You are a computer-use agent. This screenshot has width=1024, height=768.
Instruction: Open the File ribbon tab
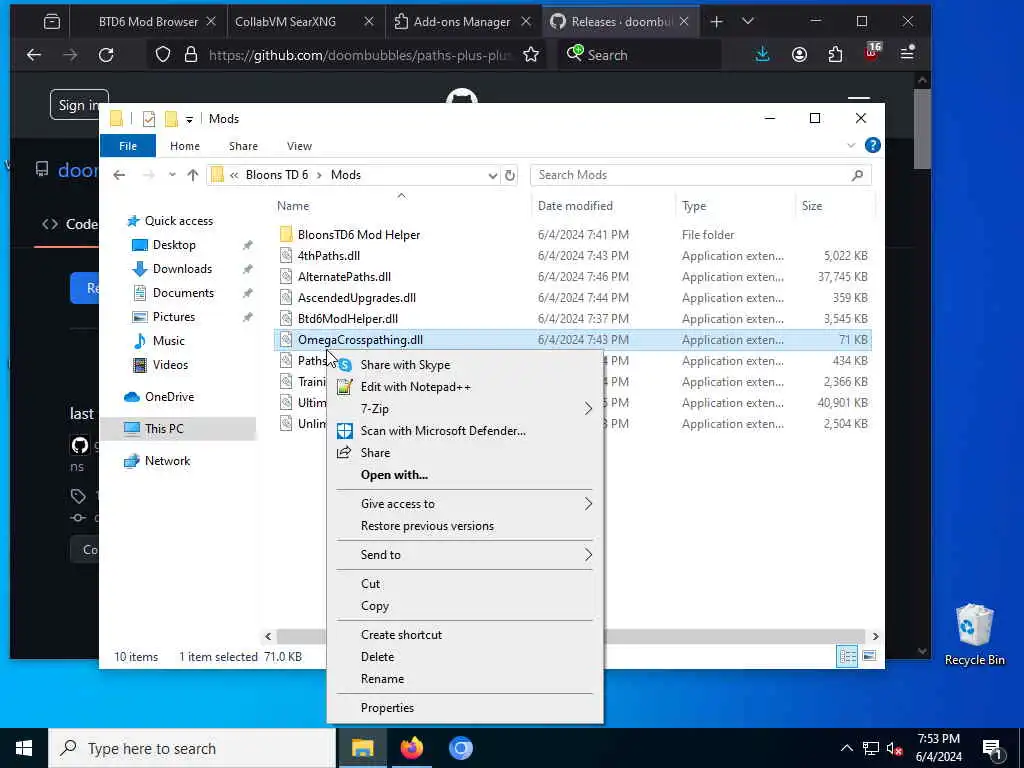(x=128, y=146)
